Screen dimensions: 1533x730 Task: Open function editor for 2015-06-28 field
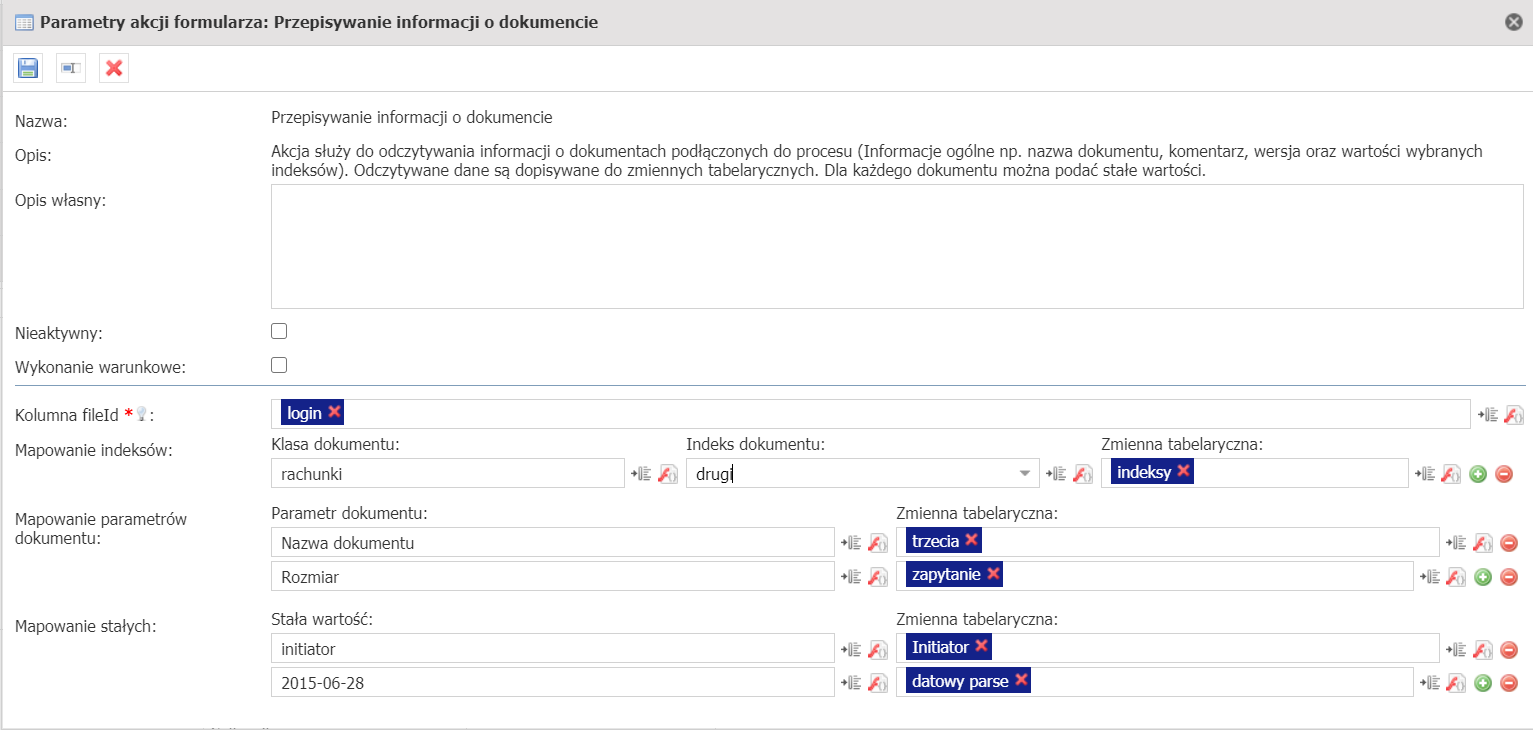point(877,683)
